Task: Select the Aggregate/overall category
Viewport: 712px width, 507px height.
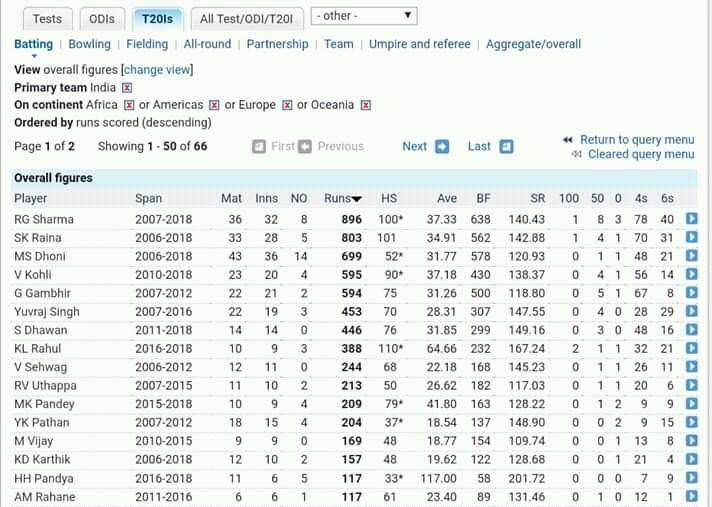Action: coord(534,44)
